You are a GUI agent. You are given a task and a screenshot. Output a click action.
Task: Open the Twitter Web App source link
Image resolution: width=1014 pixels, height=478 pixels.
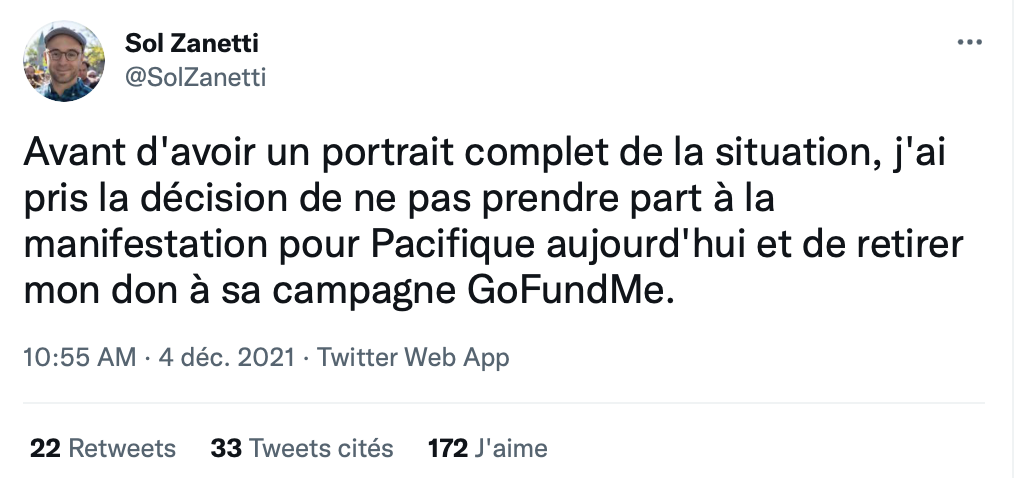(413, 357)
